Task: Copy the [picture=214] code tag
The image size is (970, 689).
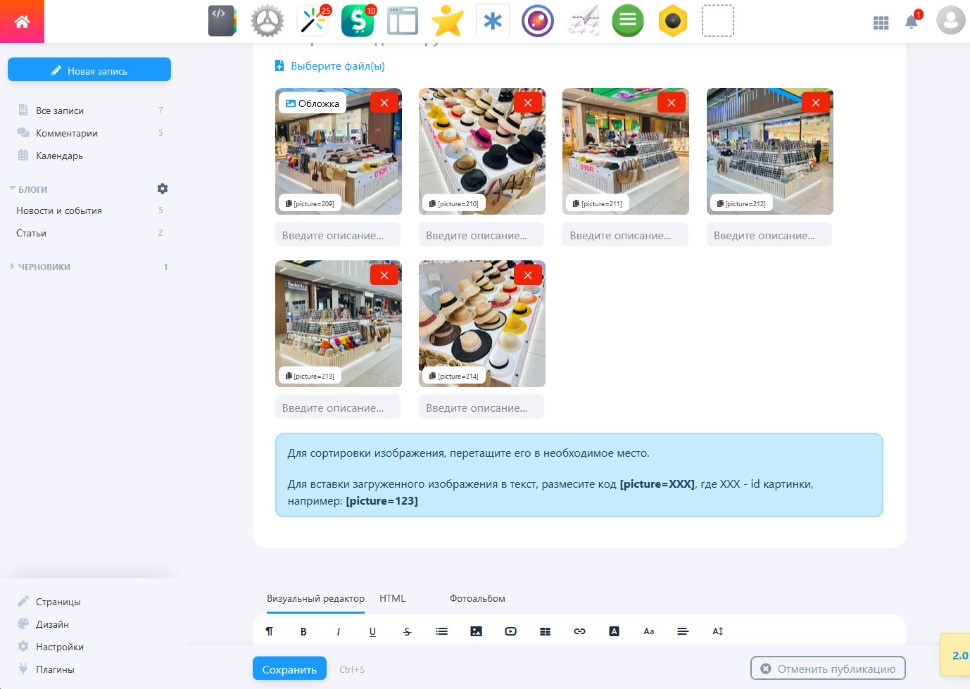Action: (x=453, y=376)
